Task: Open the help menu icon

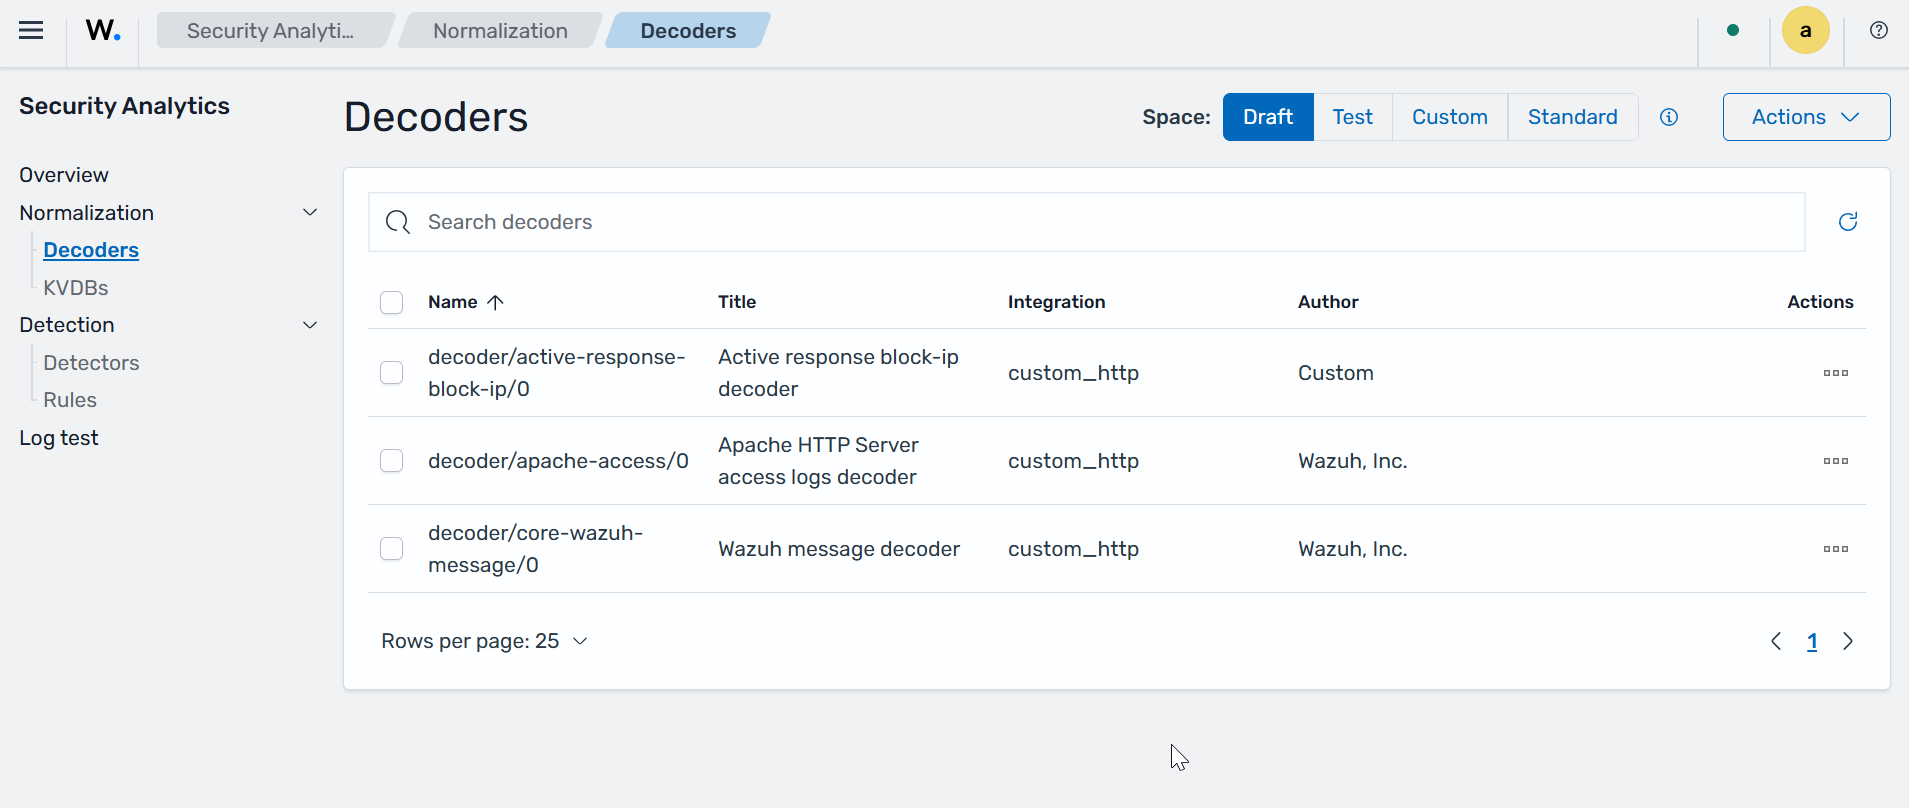Action: point(1879,30)
